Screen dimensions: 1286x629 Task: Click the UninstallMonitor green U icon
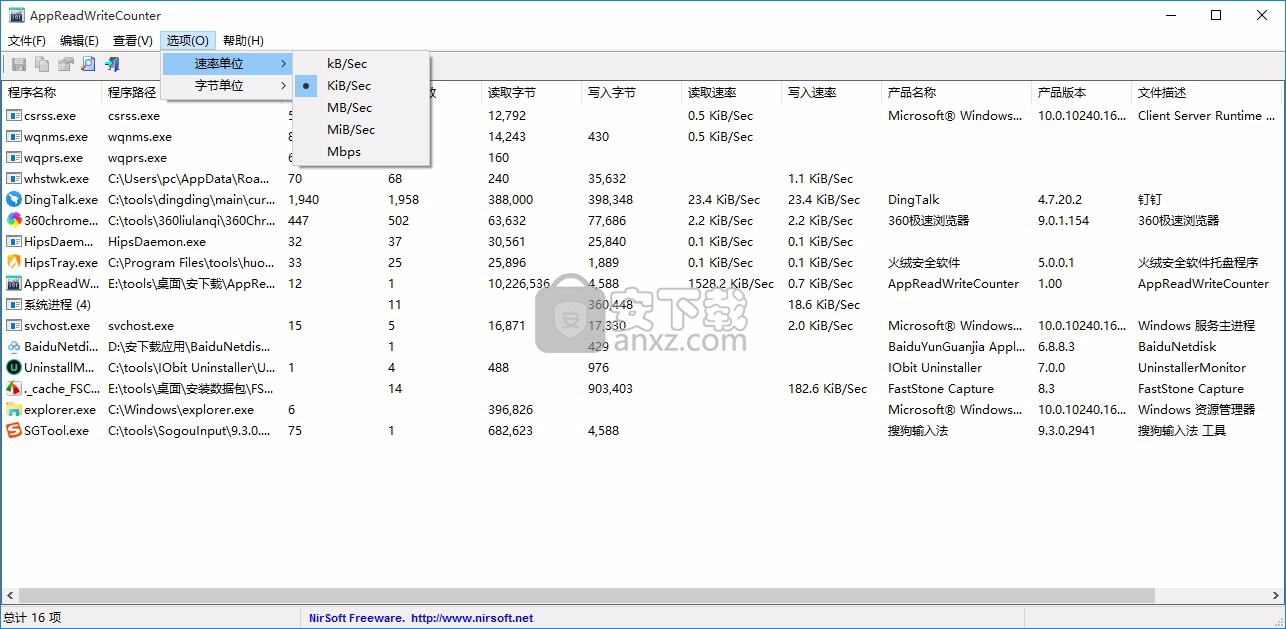(14, 368)
